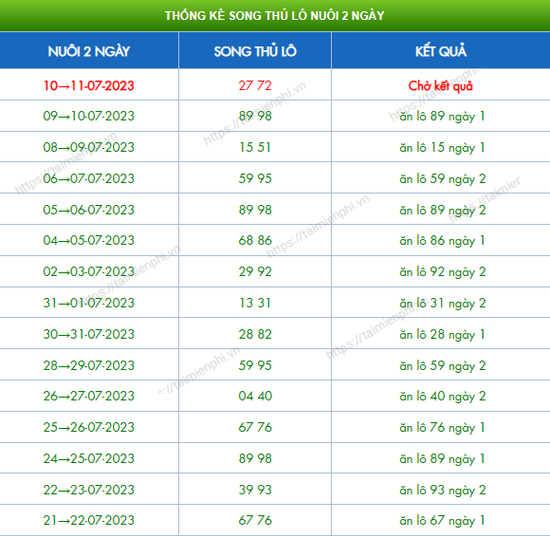Click numbers 68 86 in the table
The image size is (550, 536).
click(x=255, y=240)
